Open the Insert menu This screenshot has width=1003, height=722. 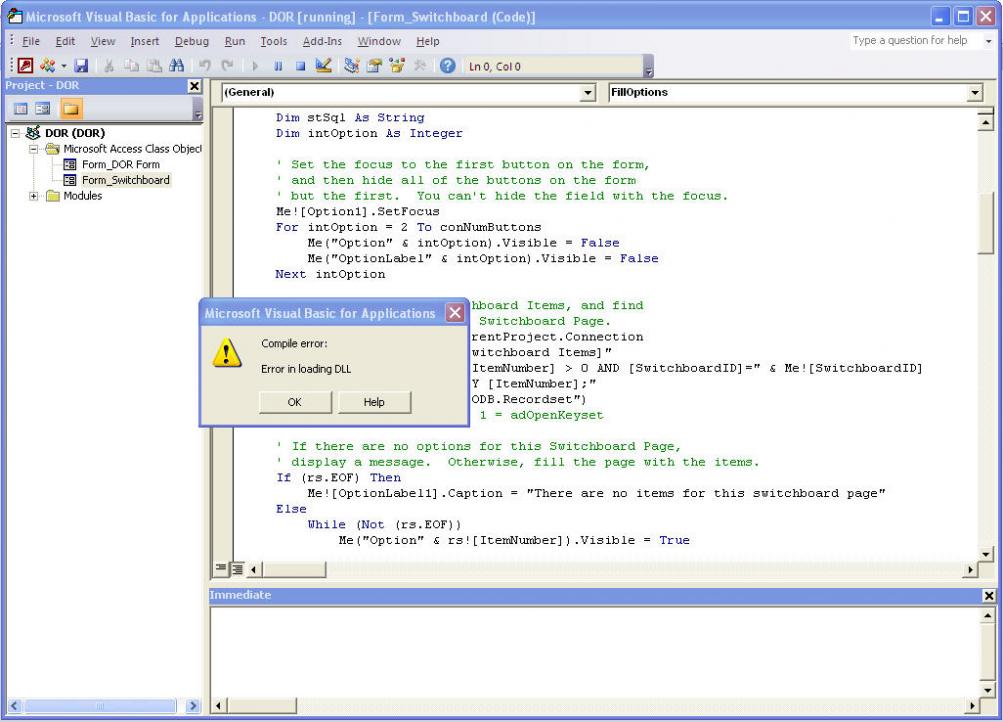[145, 41]
